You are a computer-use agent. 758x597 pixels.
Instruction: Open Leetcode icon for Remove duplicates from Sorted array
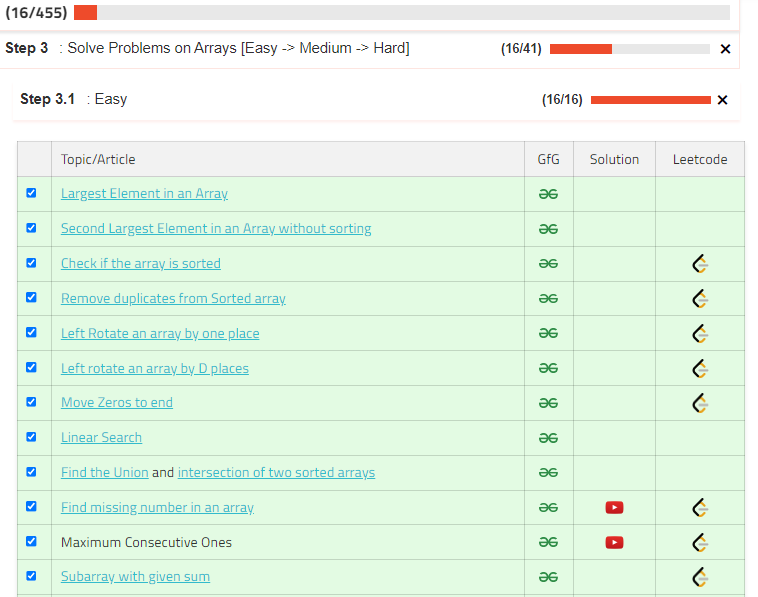(x=700, y=299)
